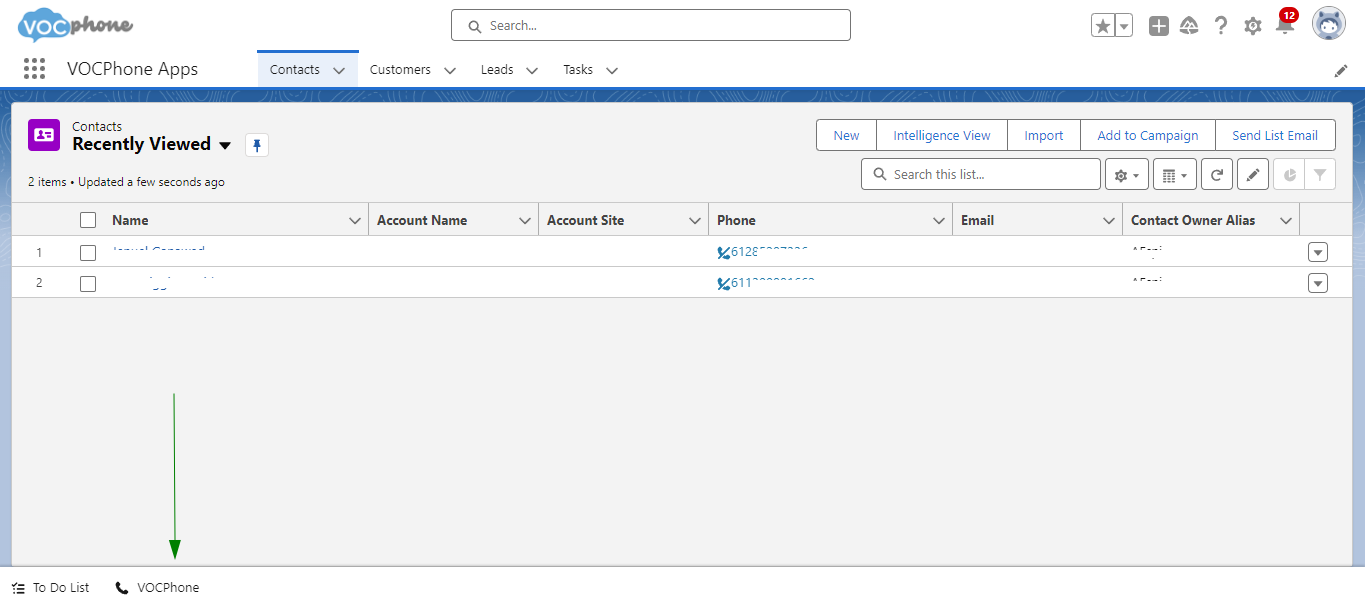Click the Help question mark icon

[x=1220, y=26]
